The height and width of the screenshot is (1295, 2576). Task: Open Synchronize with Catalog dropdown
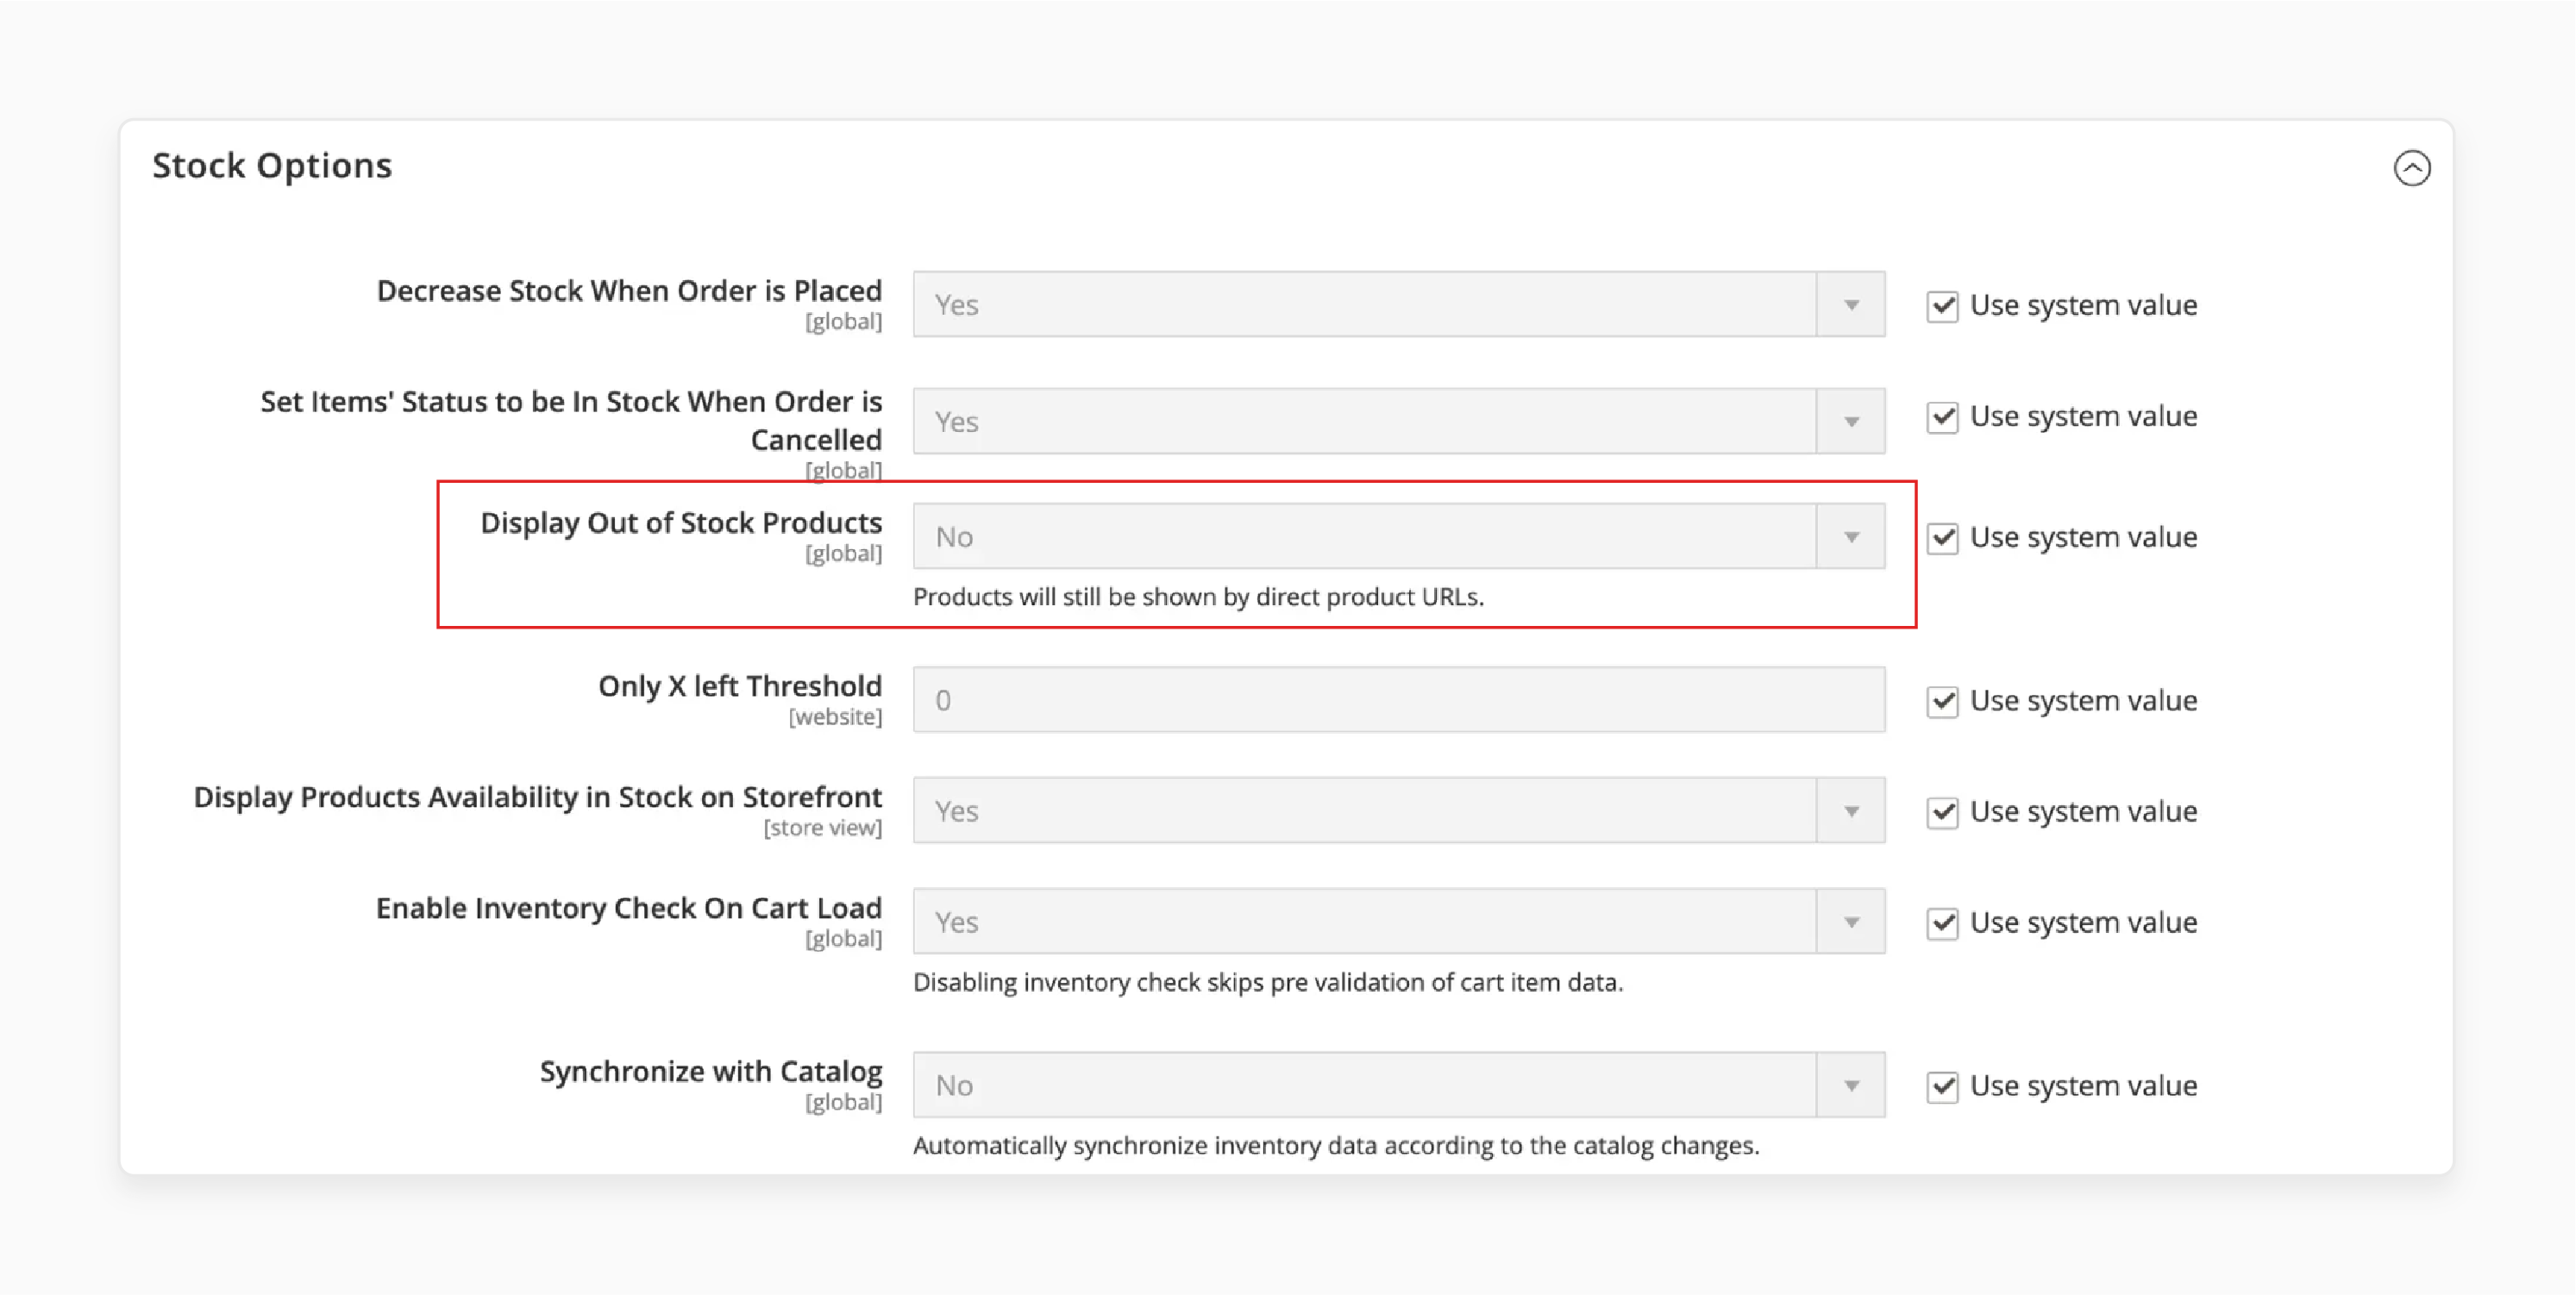[1398, 1085]
